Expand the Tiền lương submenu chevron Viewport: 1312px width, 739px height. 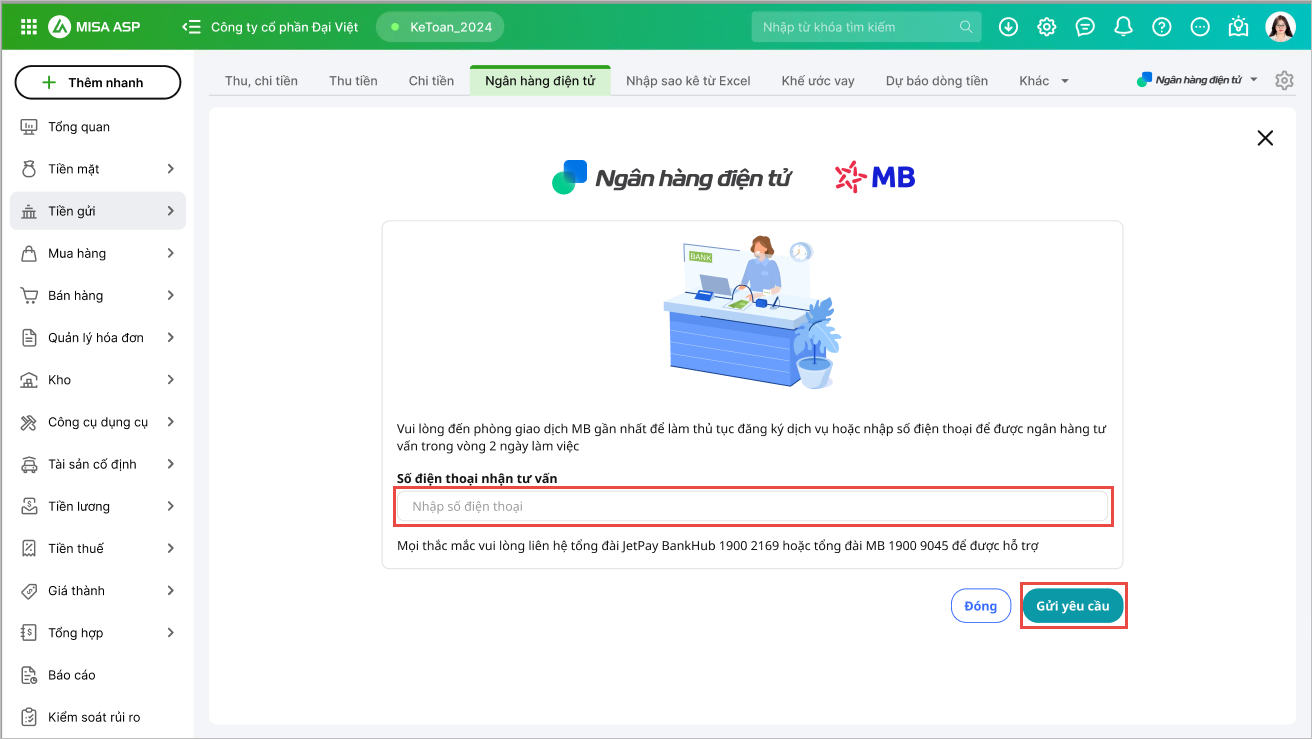(x=171, y=506)
